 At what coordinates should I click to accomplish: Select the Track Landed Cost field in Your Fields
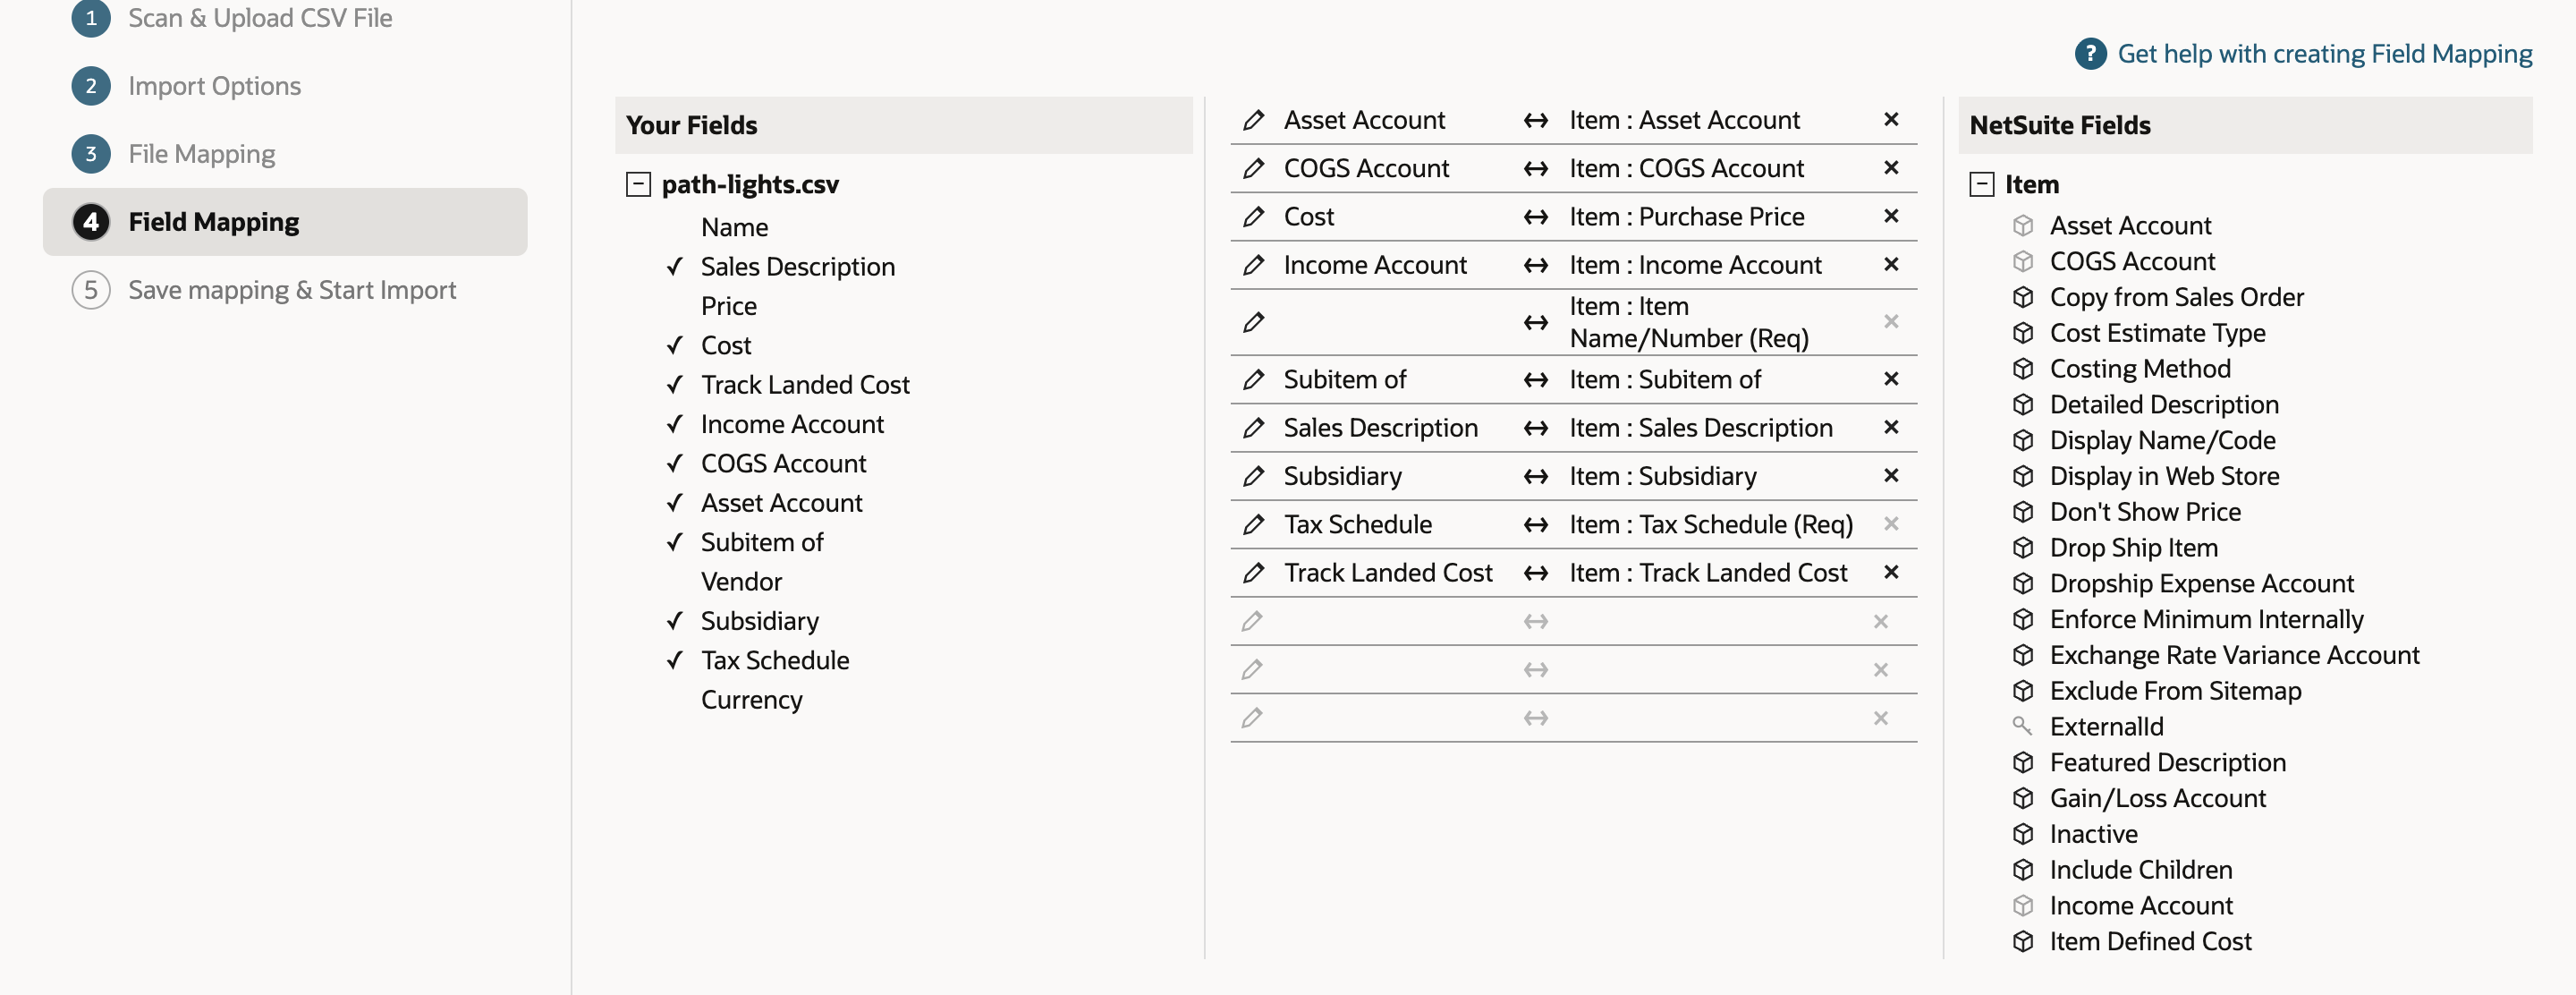pyautogui.click(x=804, y=385)
